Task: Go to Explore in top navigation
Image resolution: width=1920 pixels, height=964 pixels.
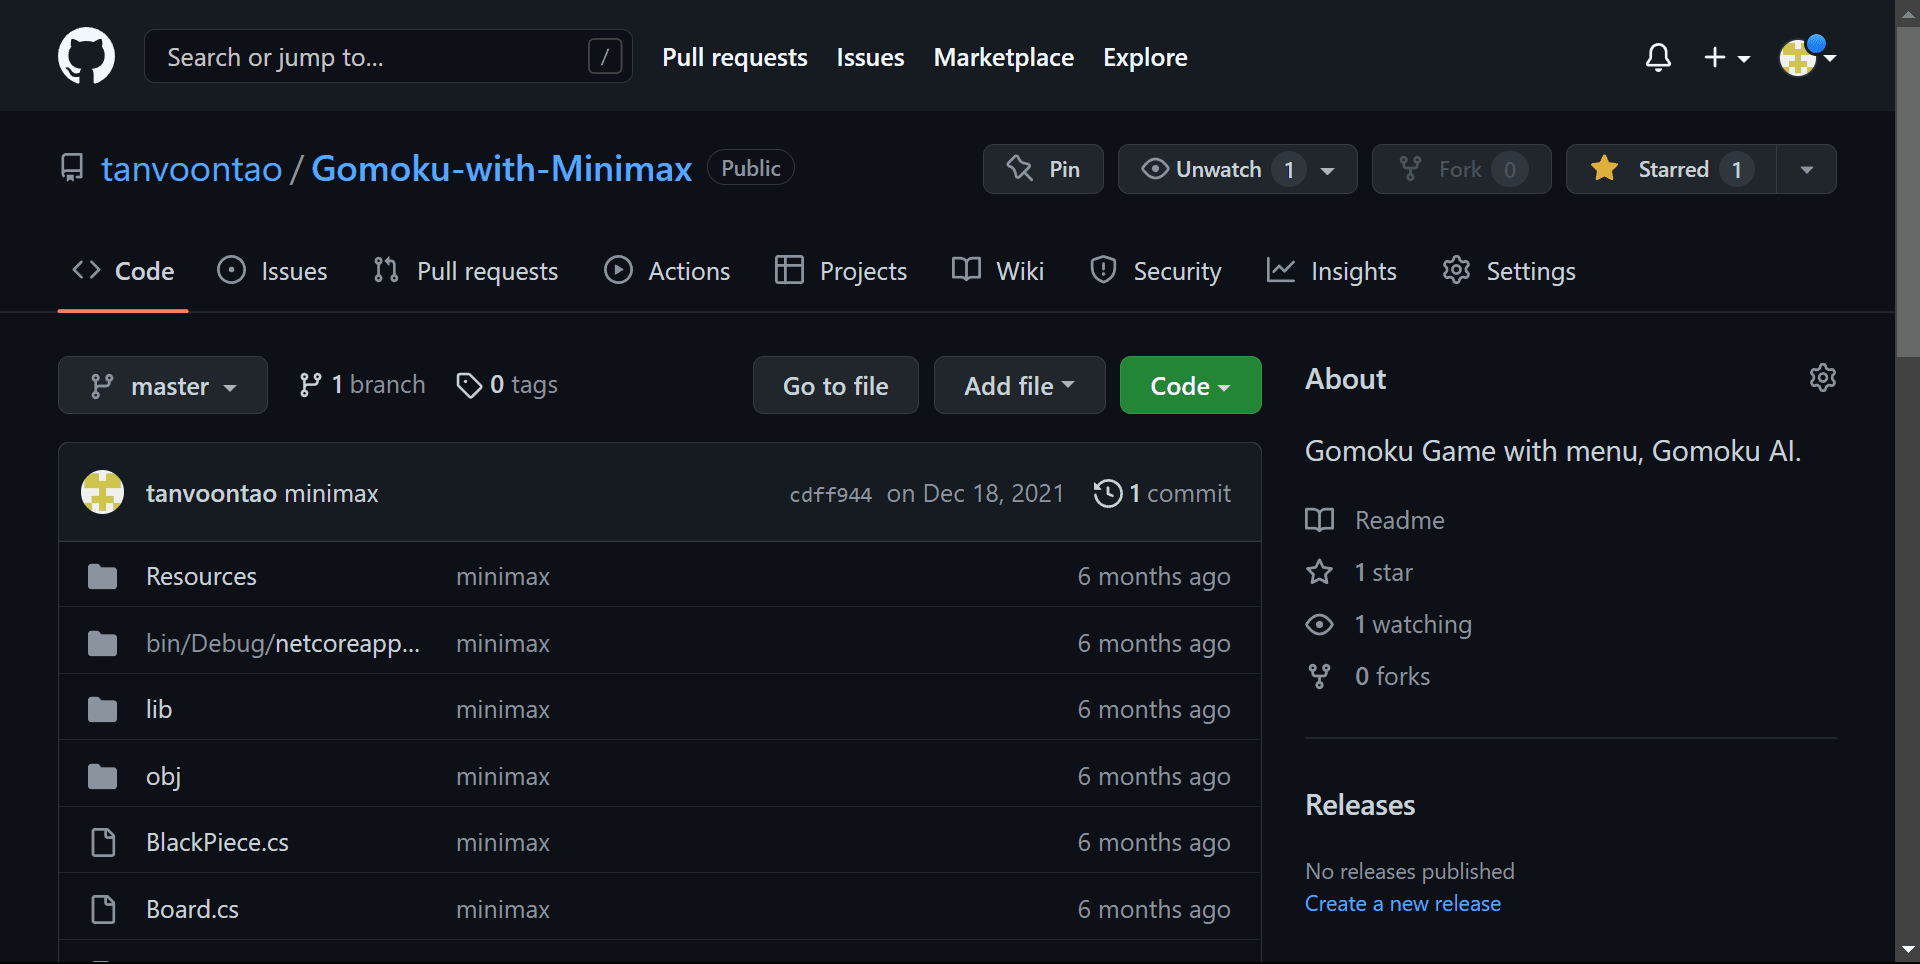Action: click(1145, 57)
